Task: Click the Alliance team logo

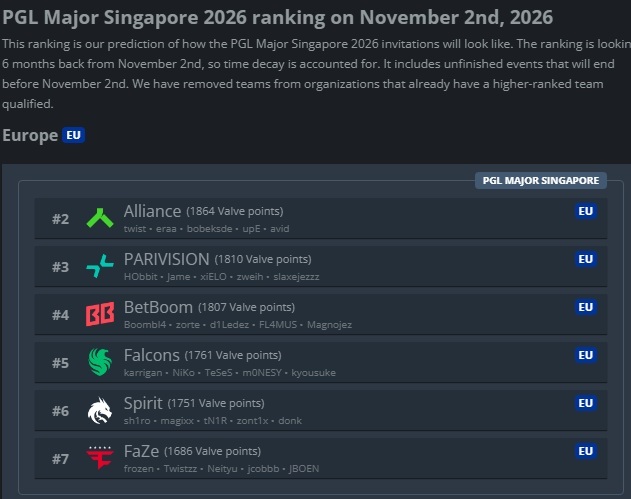Action: (100, 218)
